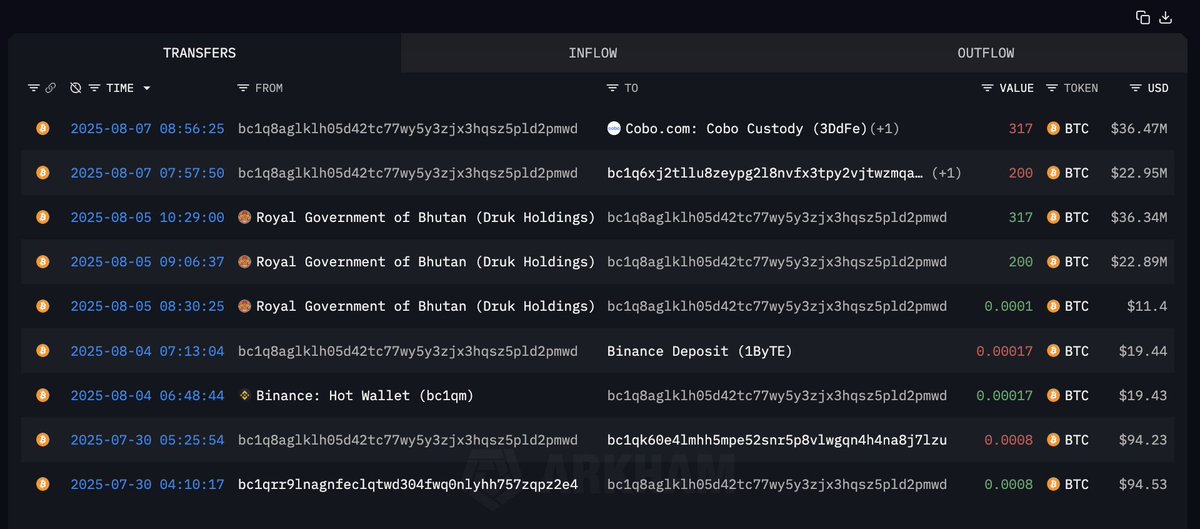The height and width of the screenshot is (529, 1200).
Task: Open address bc1qk60e4lmhh5mpe52snr5p8vlwgqn4h4na8j7lzu
Action: click(777, 440)
